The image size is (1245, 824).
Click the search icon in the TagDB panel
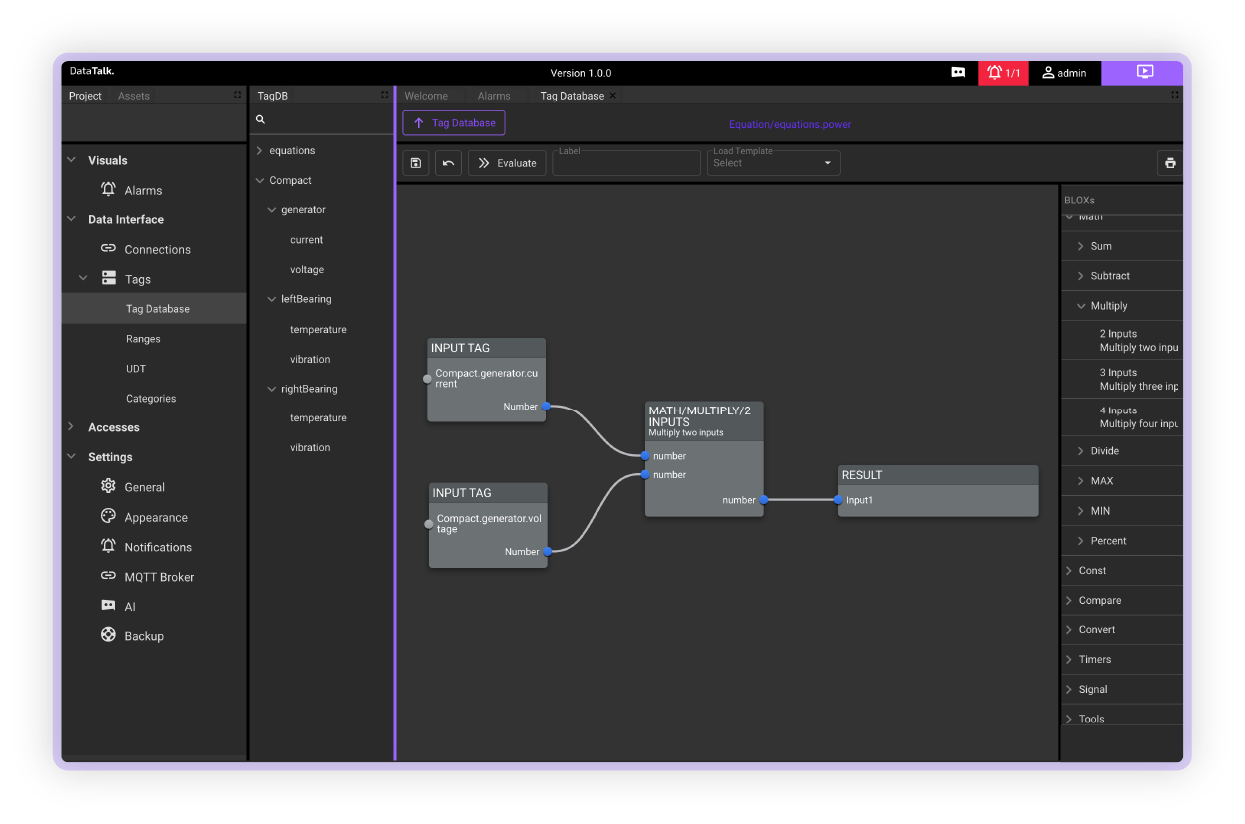(259, 118)
